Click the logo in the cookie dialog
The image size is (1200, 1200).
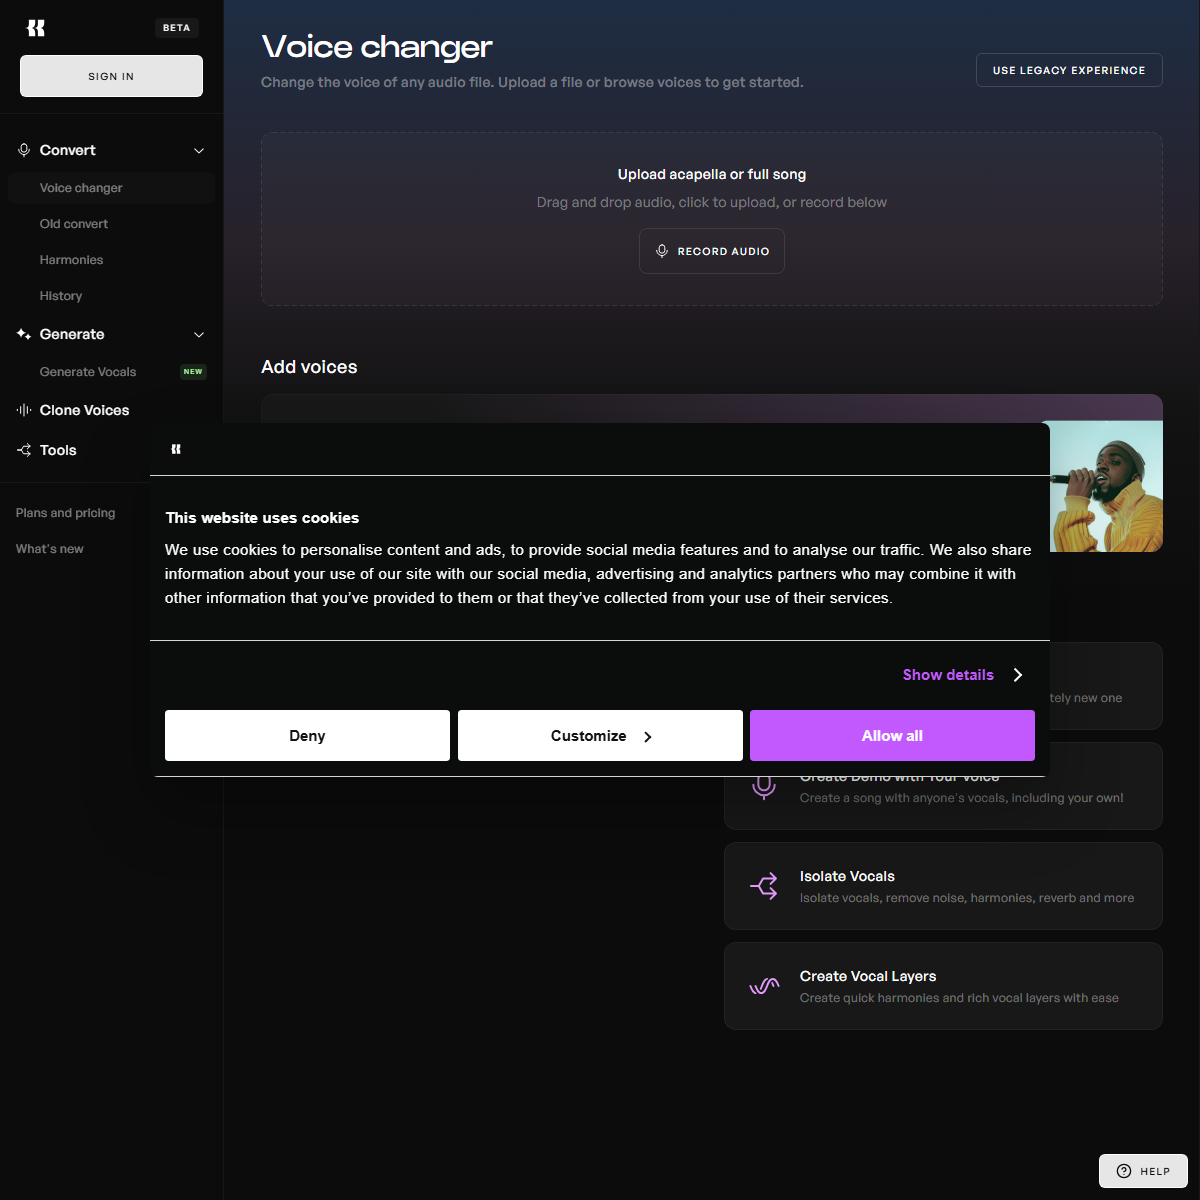[x=176, y=449]
